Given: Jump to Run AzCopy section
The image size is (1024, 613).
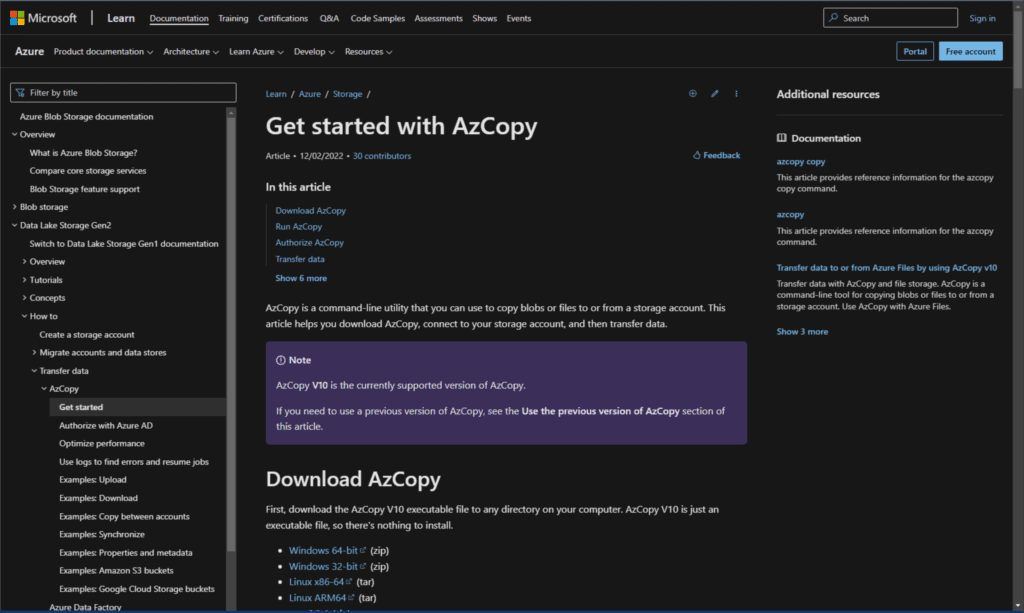Looking at the screenshot, I should click(x=298, y=227).
